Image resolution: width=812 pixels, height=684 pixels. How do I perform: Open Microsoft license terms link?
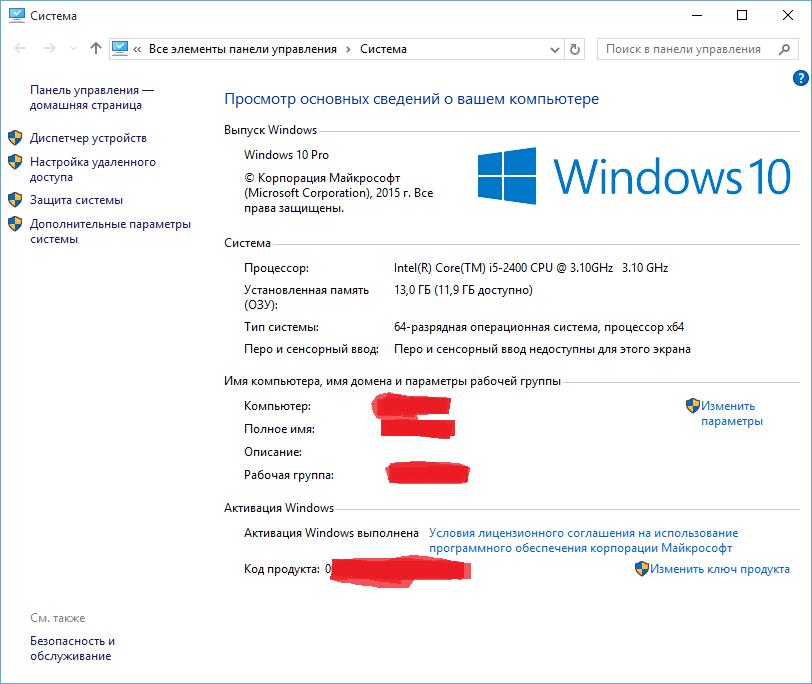tap(584, 541)
